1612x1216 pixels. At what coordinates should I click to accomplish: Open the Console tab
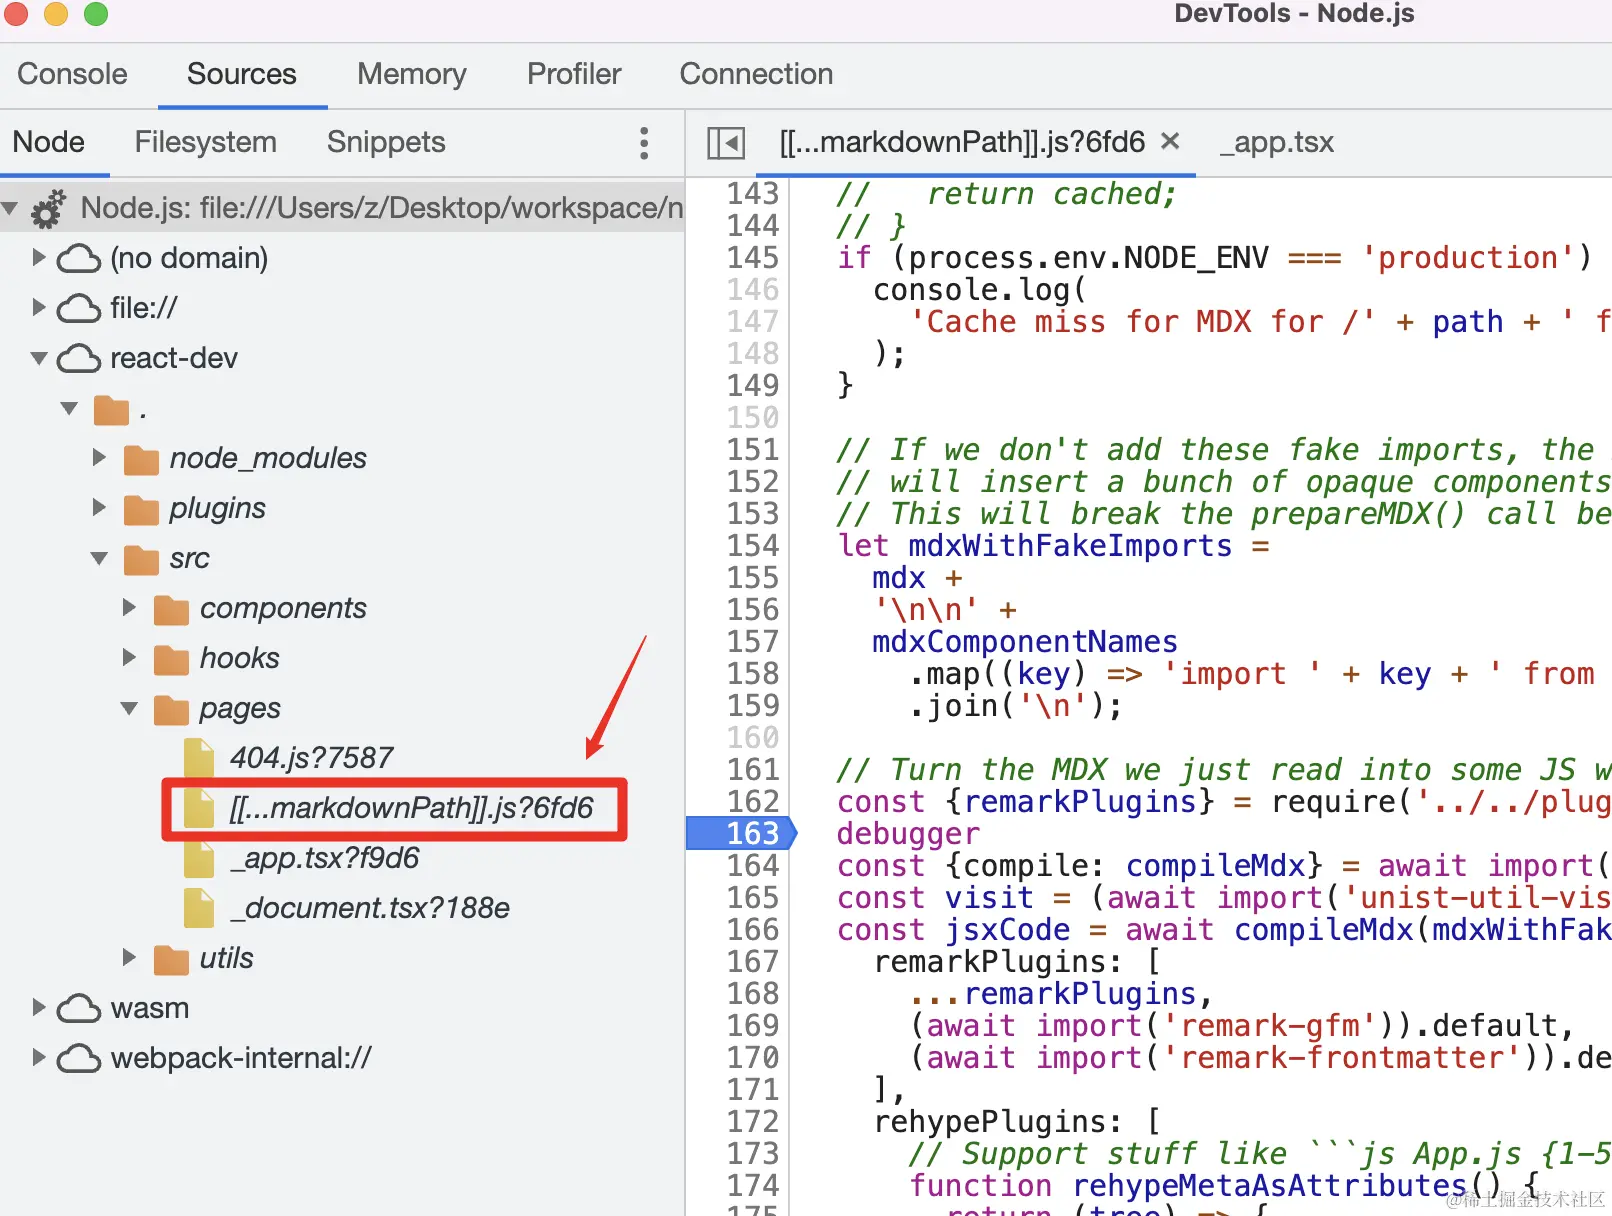[x=72, y=74]
